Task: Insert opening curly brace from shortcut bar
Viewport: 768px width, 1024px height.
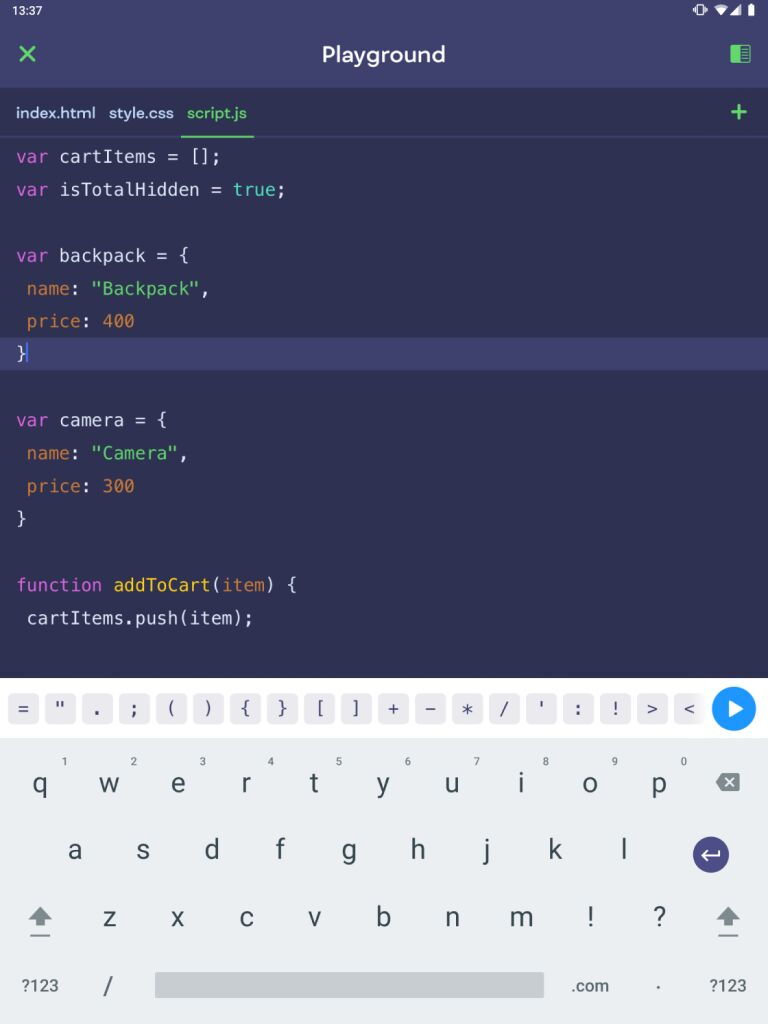Action: (245, 709)
